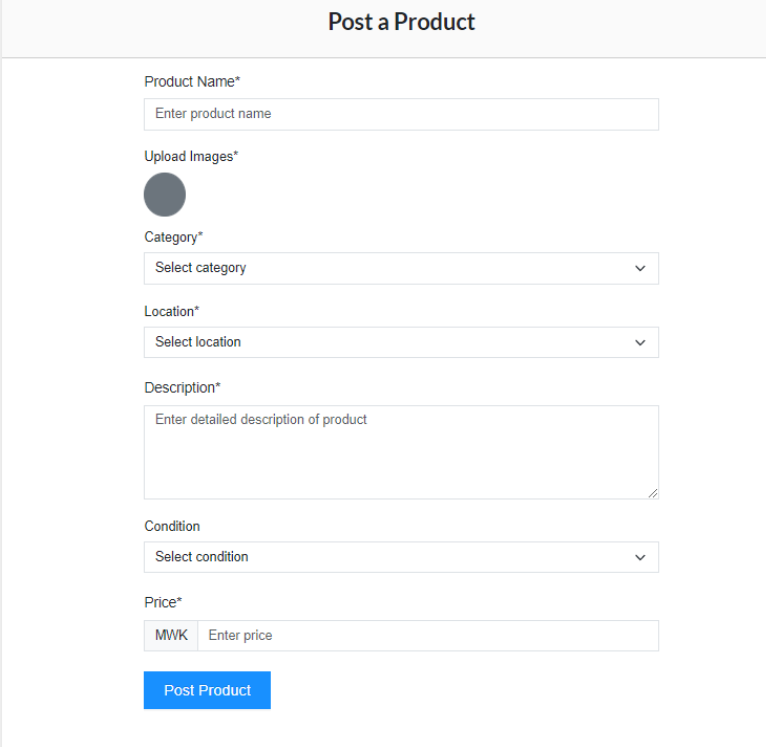Click the Upload Images* label
The width and height of the screenshot is (766, 747).
(191, 156)
